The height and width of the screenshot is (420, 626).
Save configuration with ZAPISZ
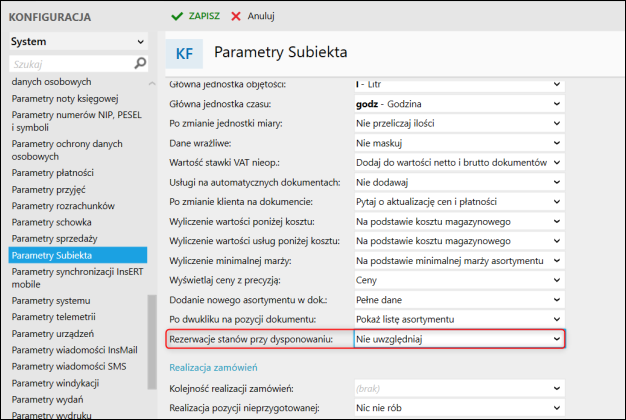coord(196,16)
